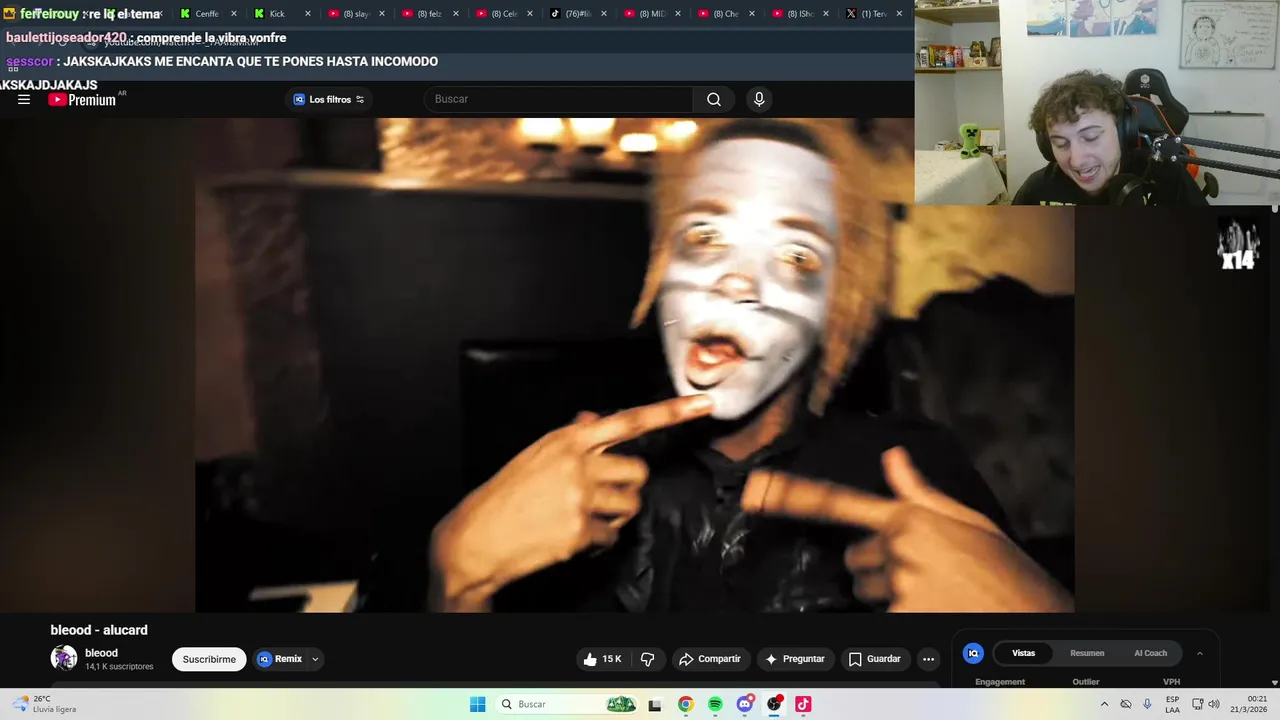The image size is (1280, 720).
Task: Click the Outlier label in vidIQ panel
Action: click(1086, 682)
